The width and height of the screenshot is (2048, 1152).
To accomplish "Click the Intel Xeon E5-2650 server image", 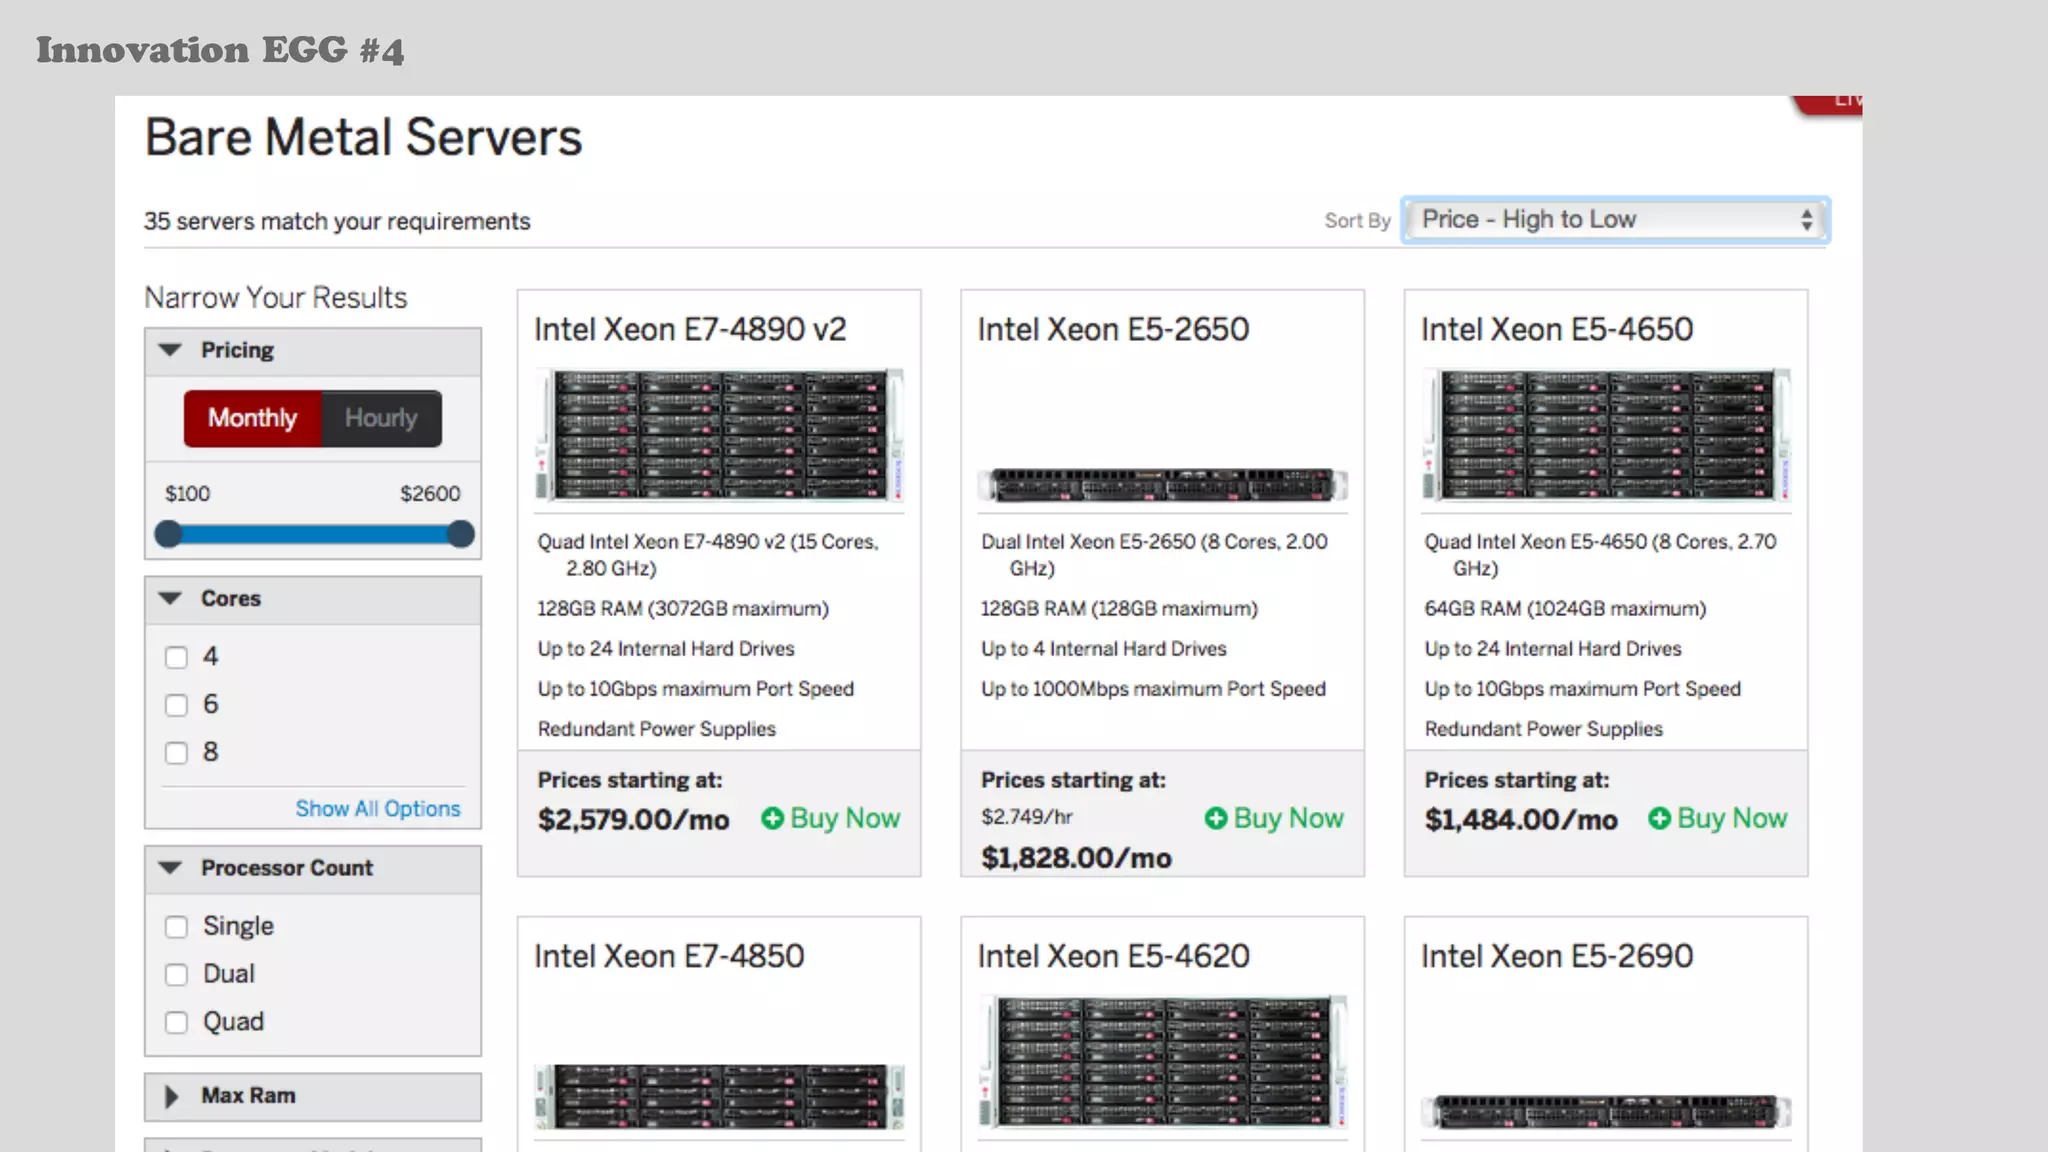I will (x=1162, y=484).
